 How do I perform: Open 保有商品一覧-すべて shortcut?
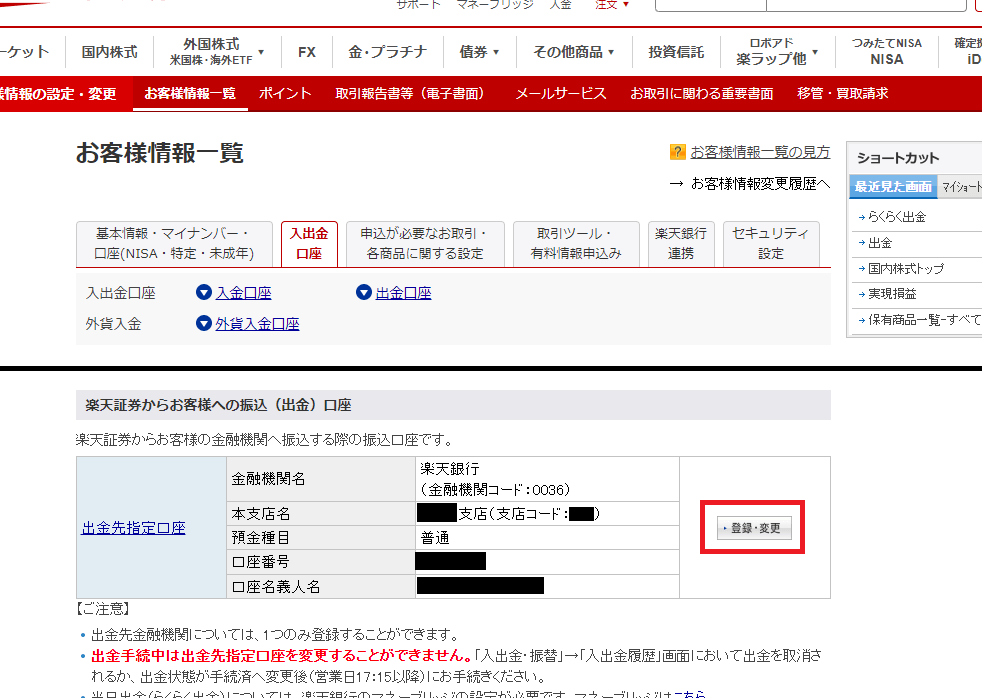tap(924, 319)
